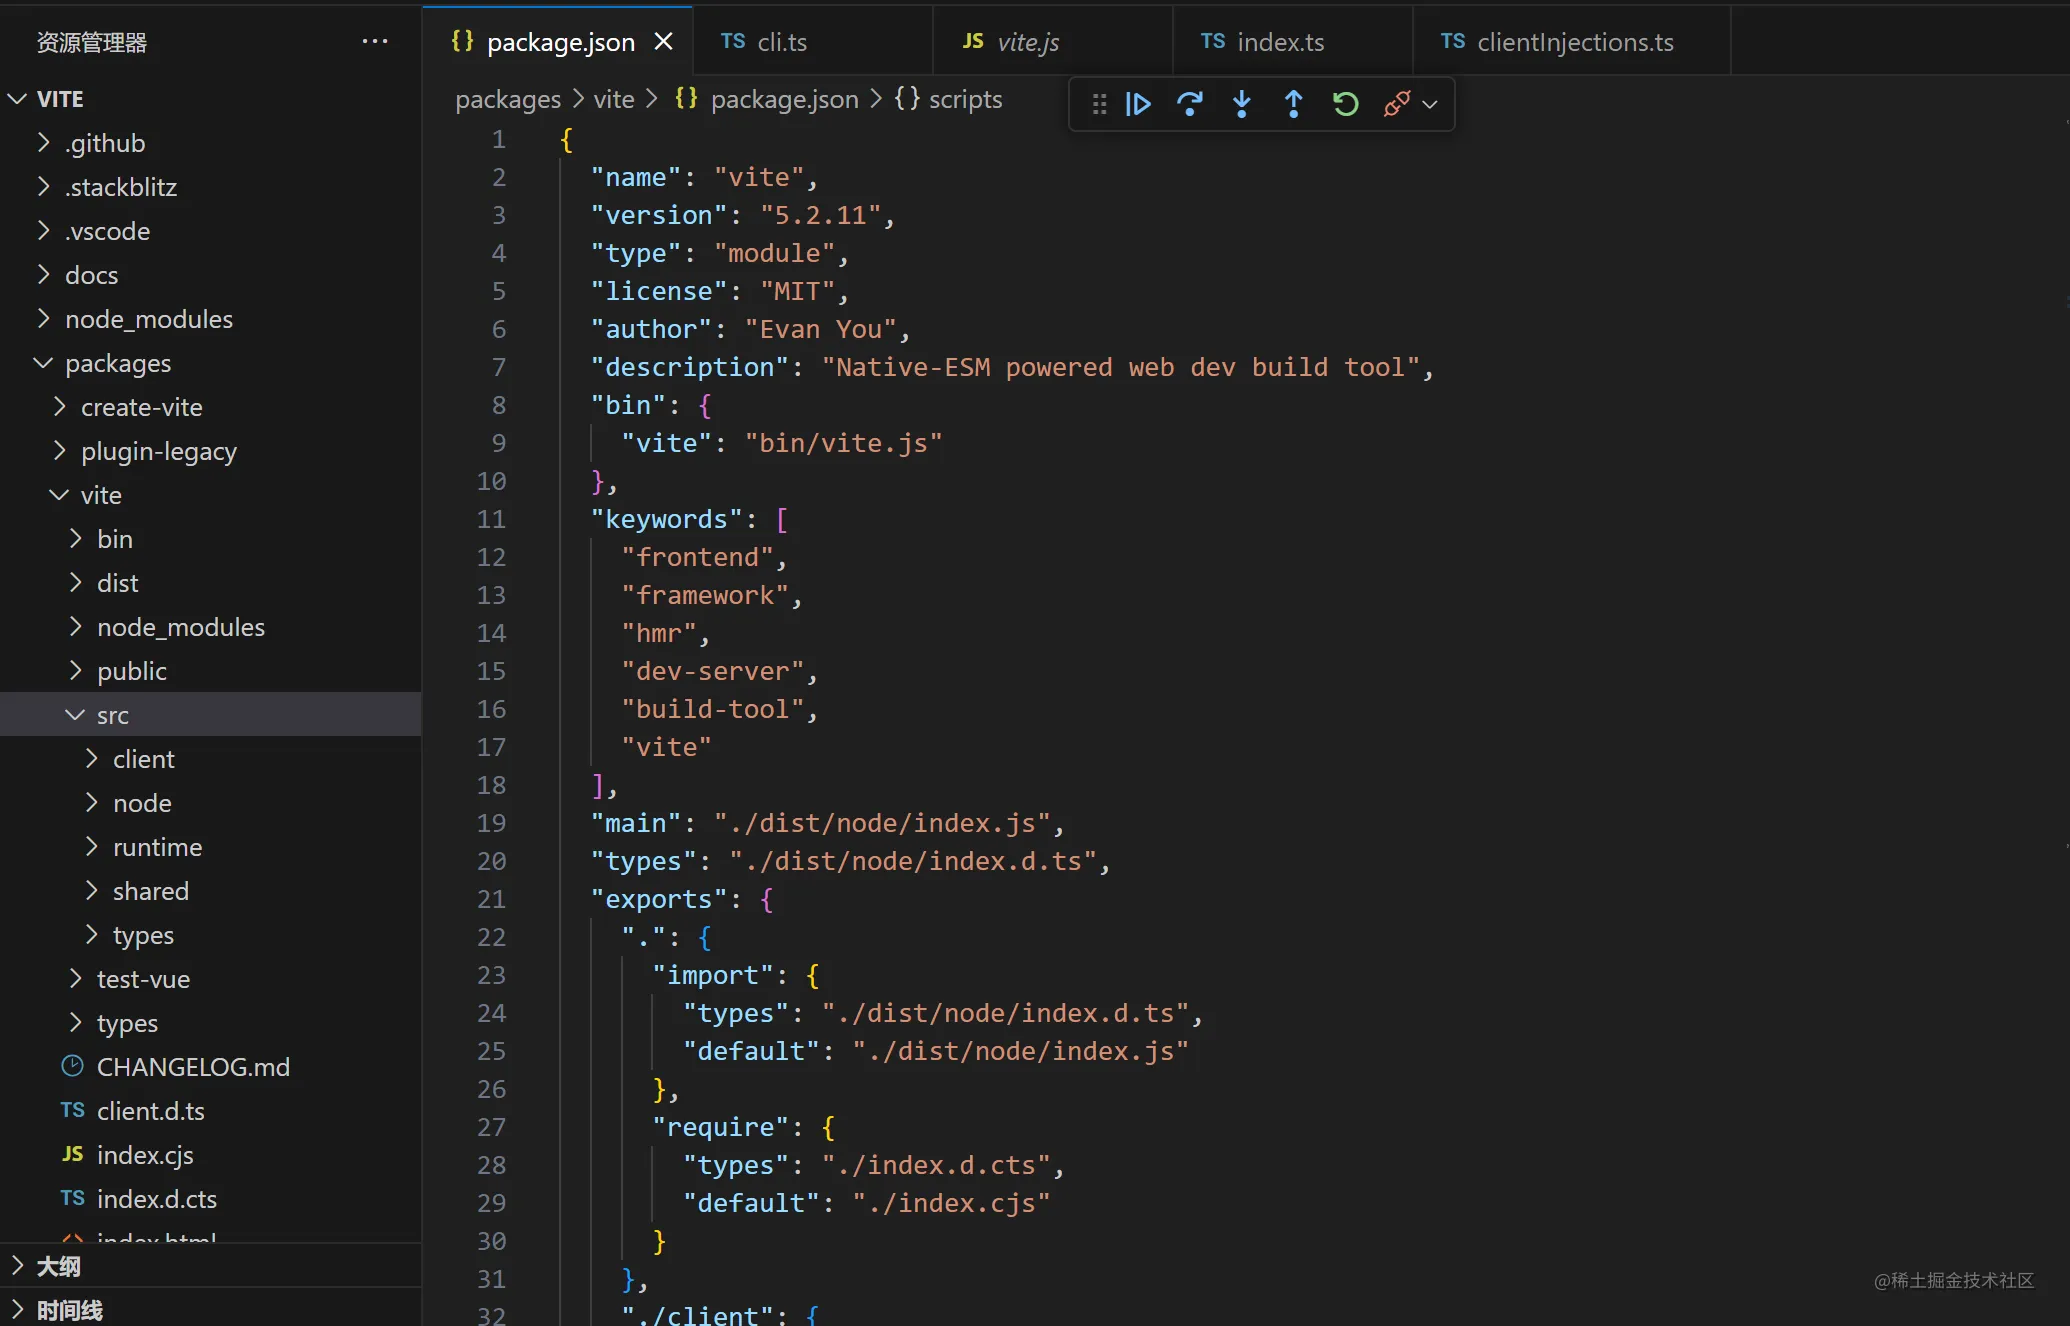This screenshot has width=2070, height=1326.
Task: Open the dropdown next to Disconnect
Action: (1430, 104)
